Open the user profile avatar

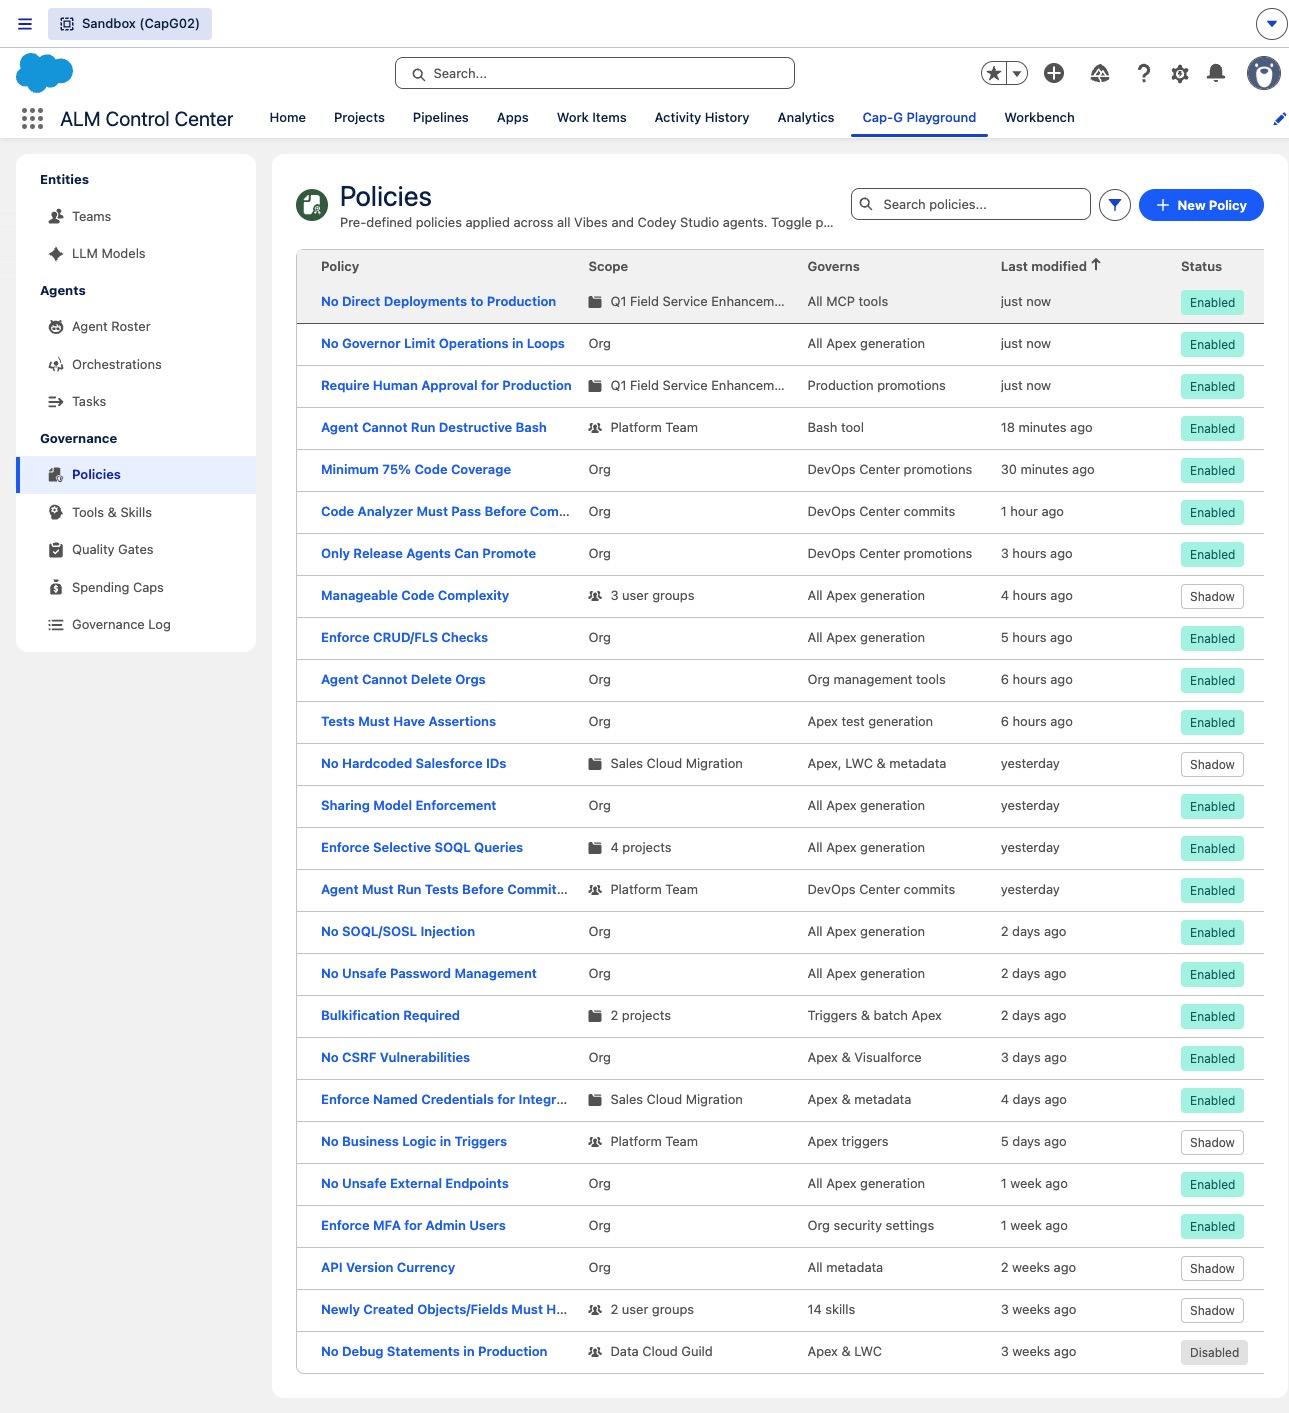[1264, 73]
